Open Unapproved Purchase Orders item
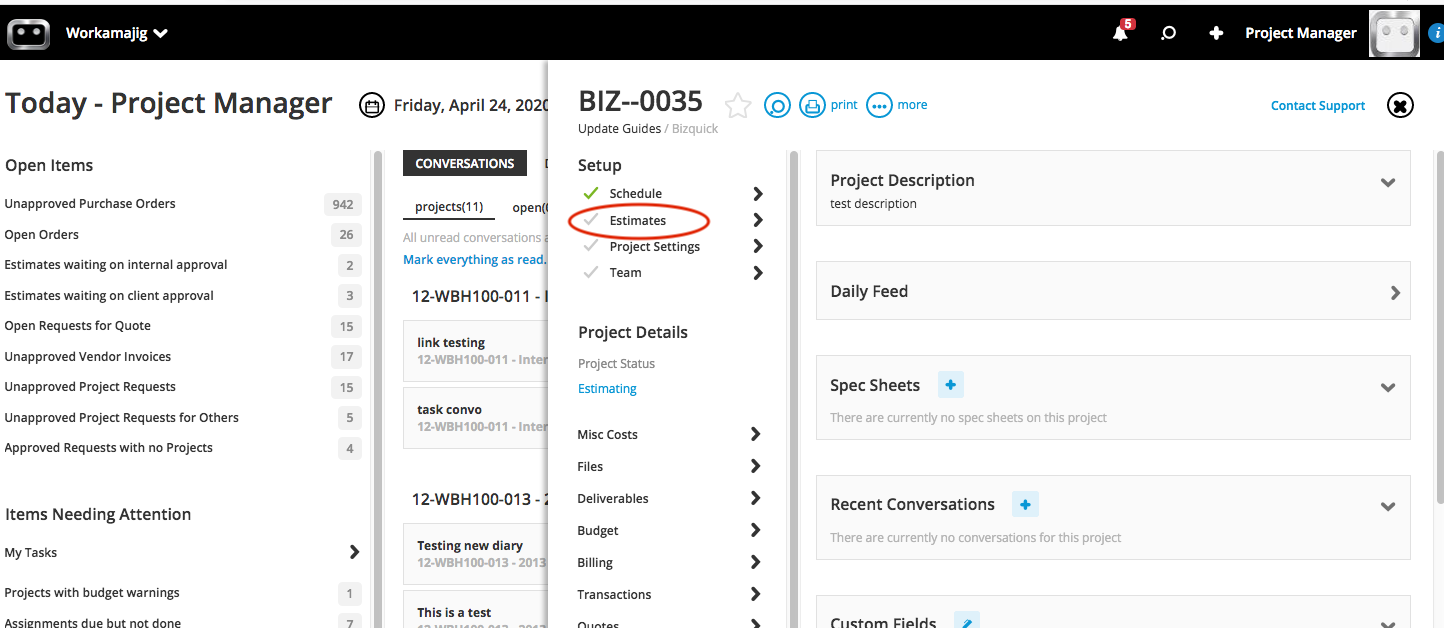Viewport: 1444px width, 628px height. coord(90,204)
